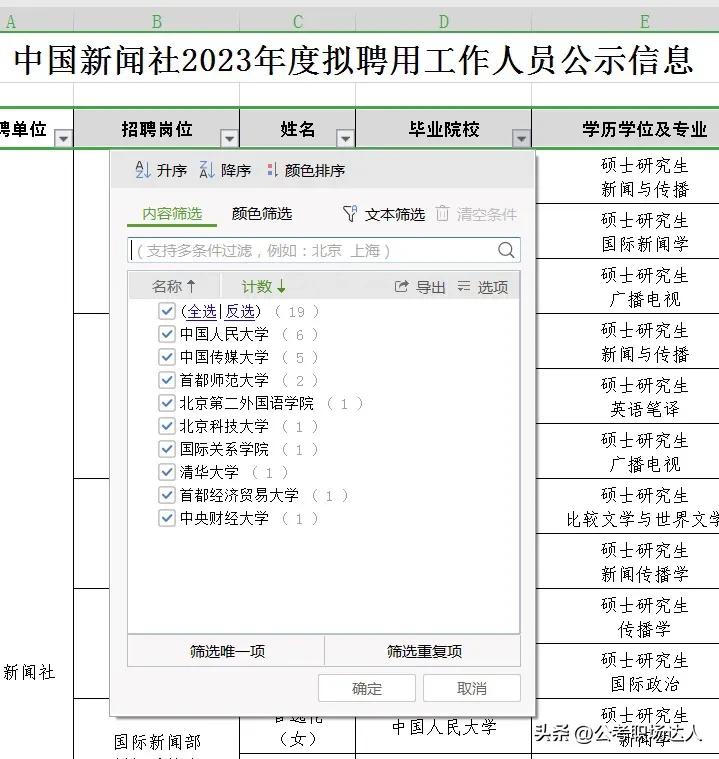Open 选项 options menu

[483, 287]
